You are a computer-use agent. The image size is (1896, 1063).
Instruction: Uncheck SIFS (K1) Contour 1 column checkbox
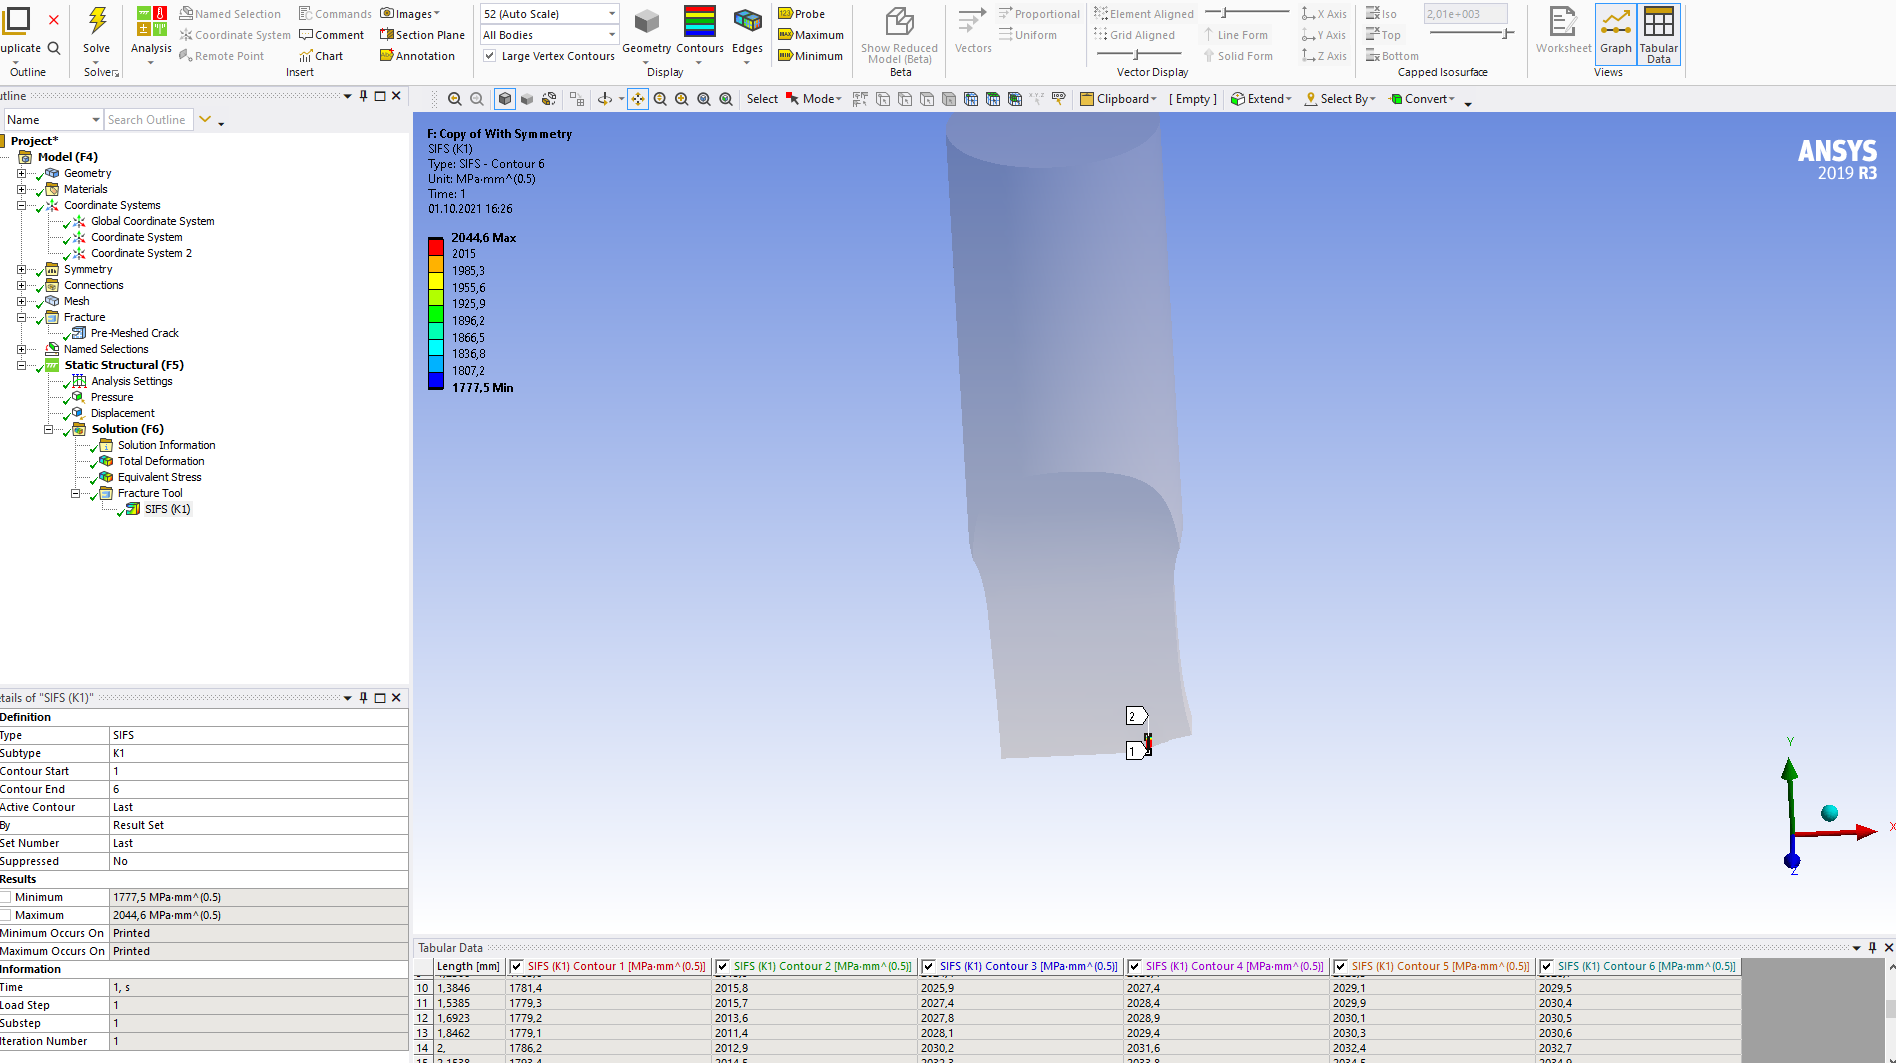[x=517, y=967]
